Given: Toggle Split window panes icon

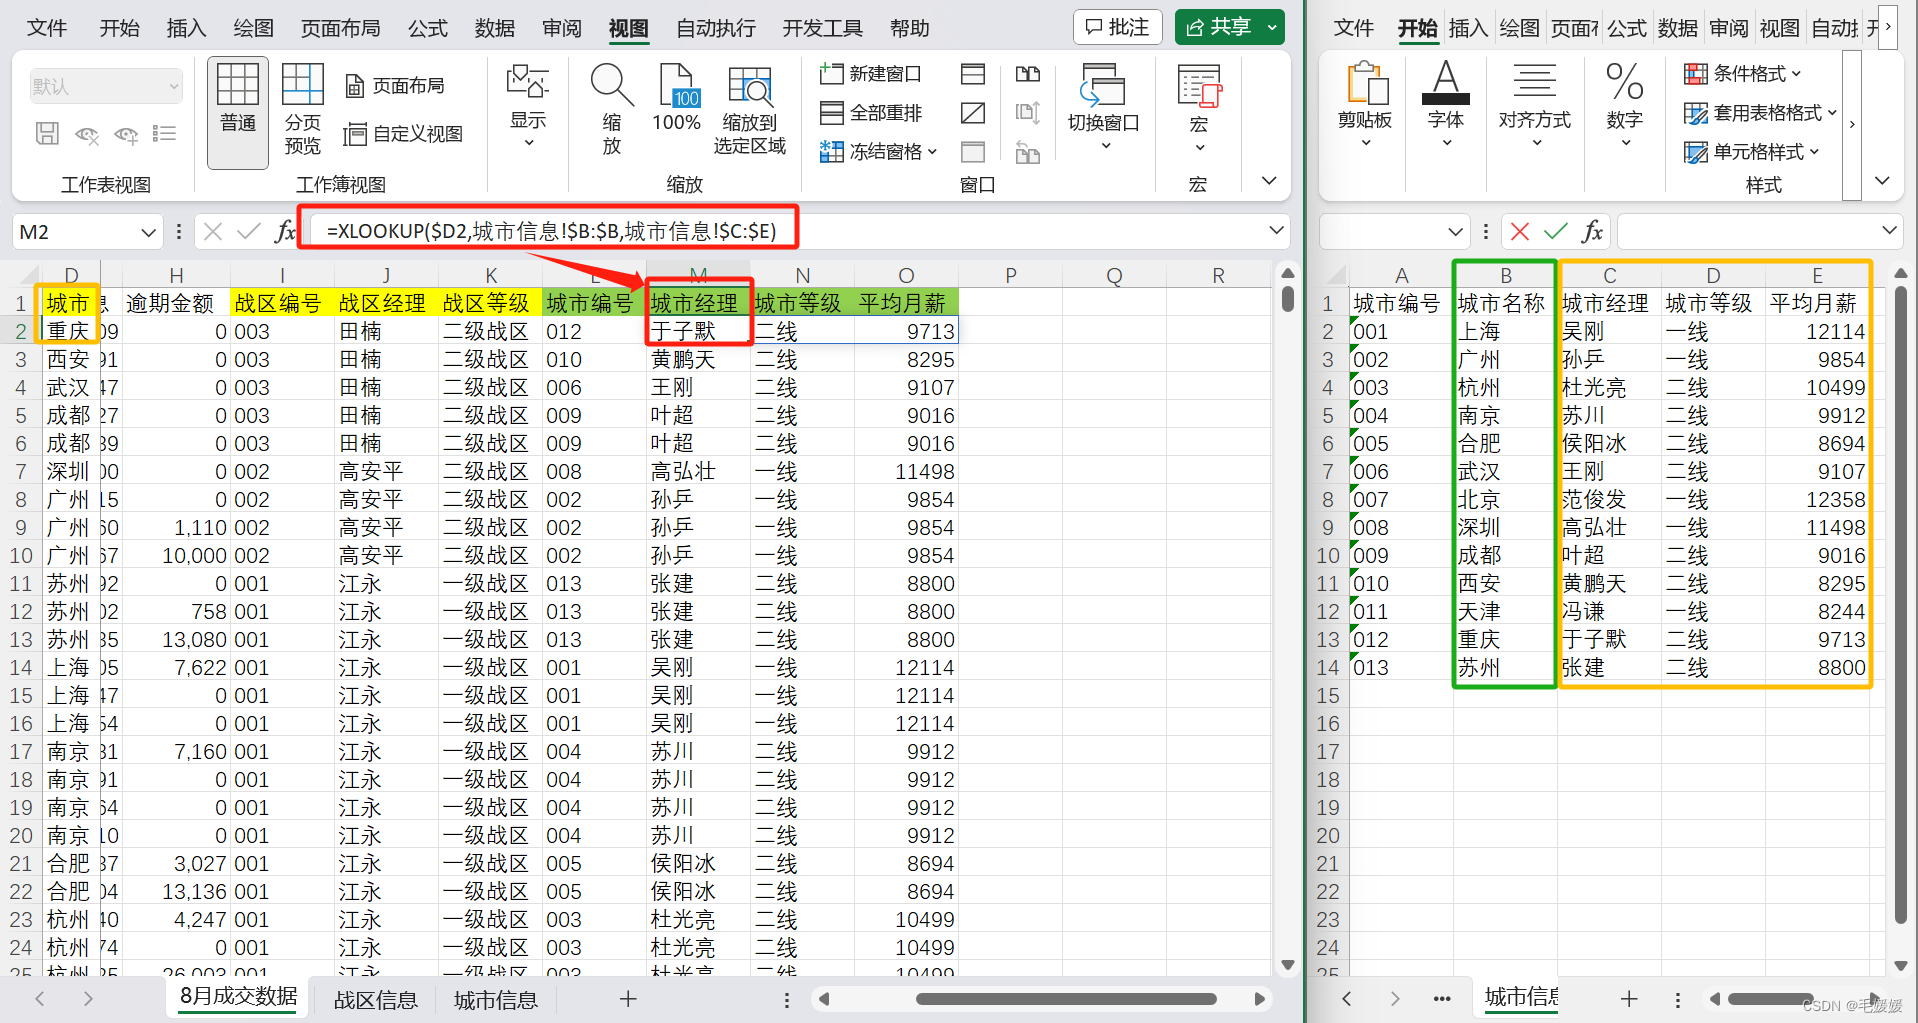Looking at the screenshot, I should (973, 74).
